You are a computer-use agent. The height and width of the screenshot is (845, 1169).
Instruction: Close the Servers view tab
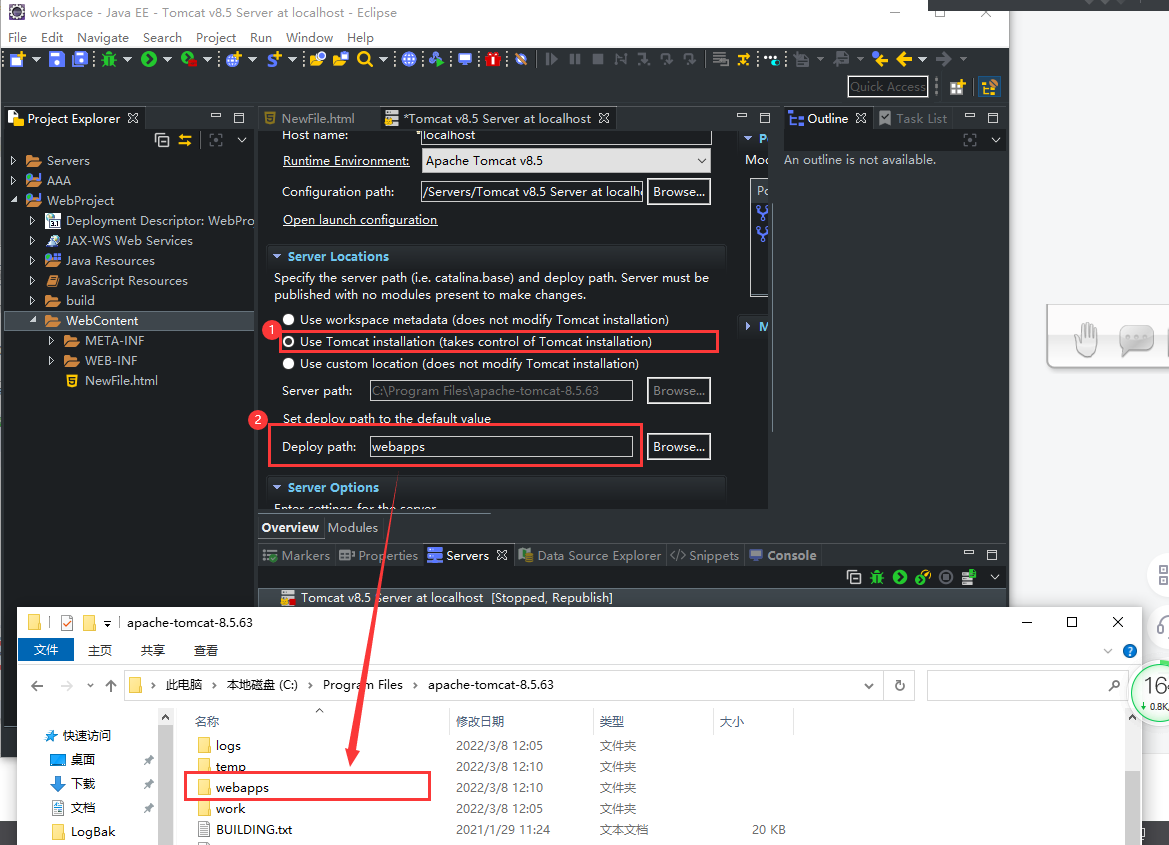pos(502,555)
